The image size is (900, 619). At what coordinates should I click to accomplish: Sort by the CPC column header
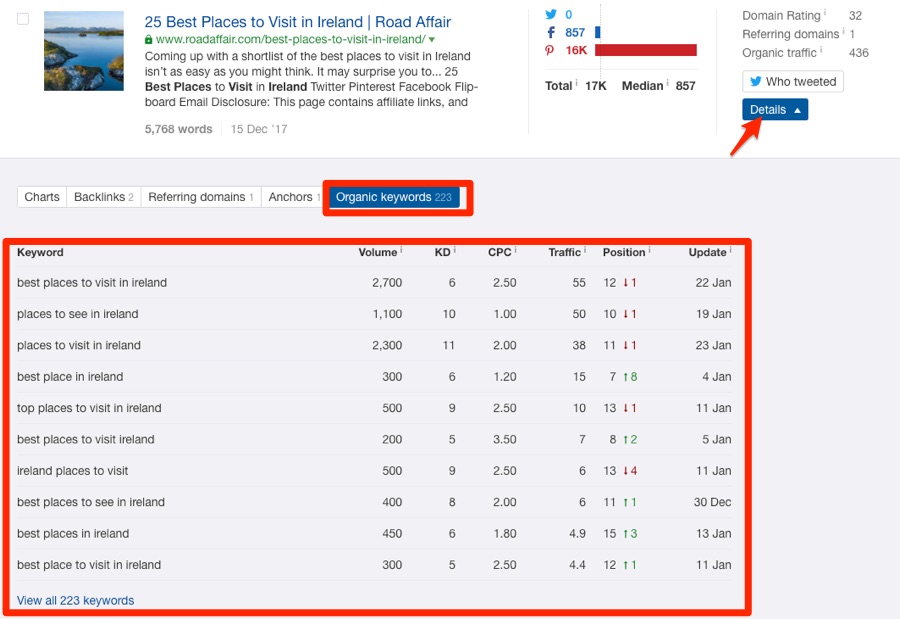click(499, 253)
